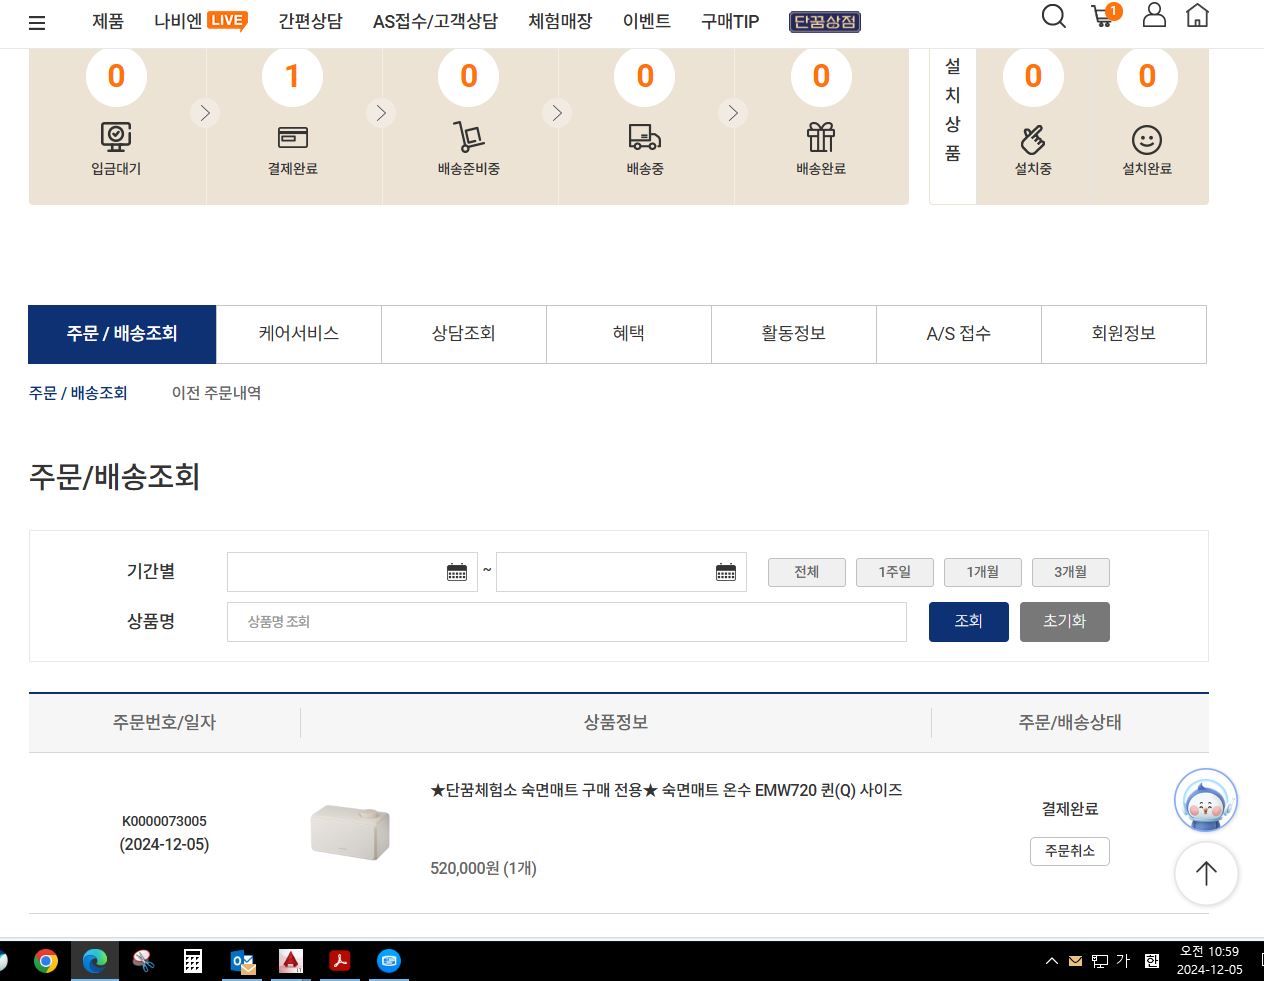Click the scroll-to-top arrow button
This screenshot has height=981, width=1264.
click(1205, 873)
